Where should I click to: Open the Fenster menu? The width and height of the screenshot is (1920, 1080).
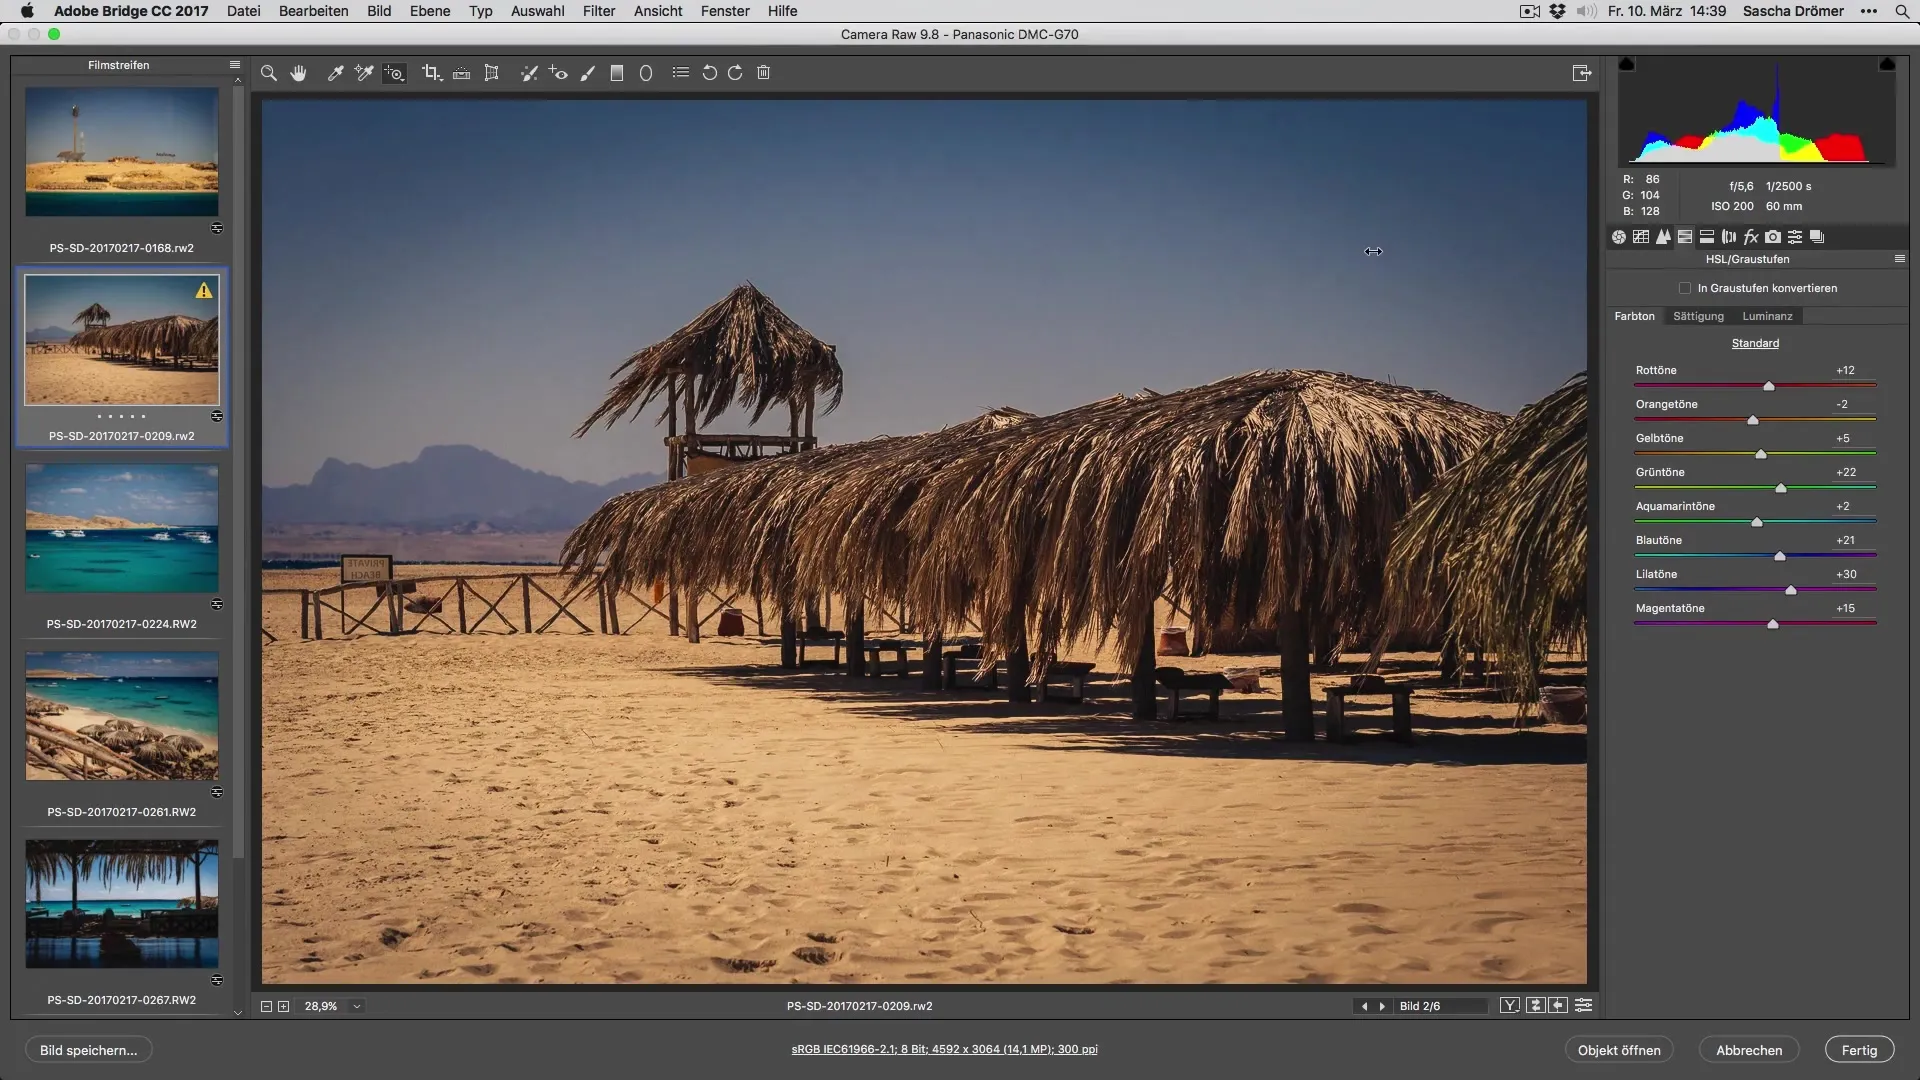(x=725, y=11)
